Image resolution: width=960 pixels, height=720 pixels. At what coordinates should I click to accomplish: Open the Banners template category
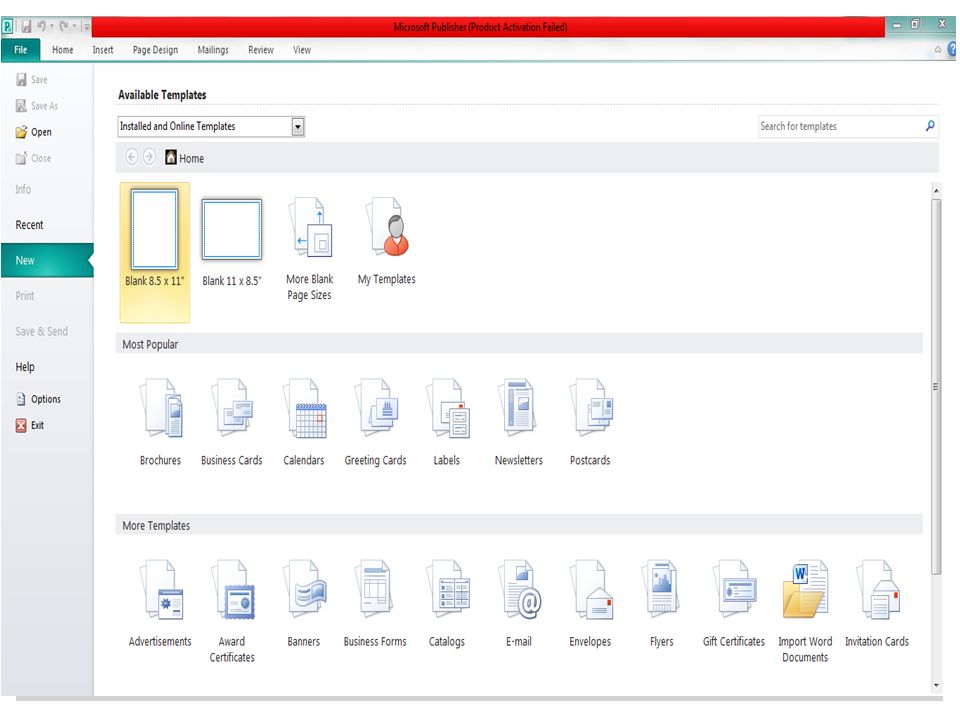[x=304, y=603]
